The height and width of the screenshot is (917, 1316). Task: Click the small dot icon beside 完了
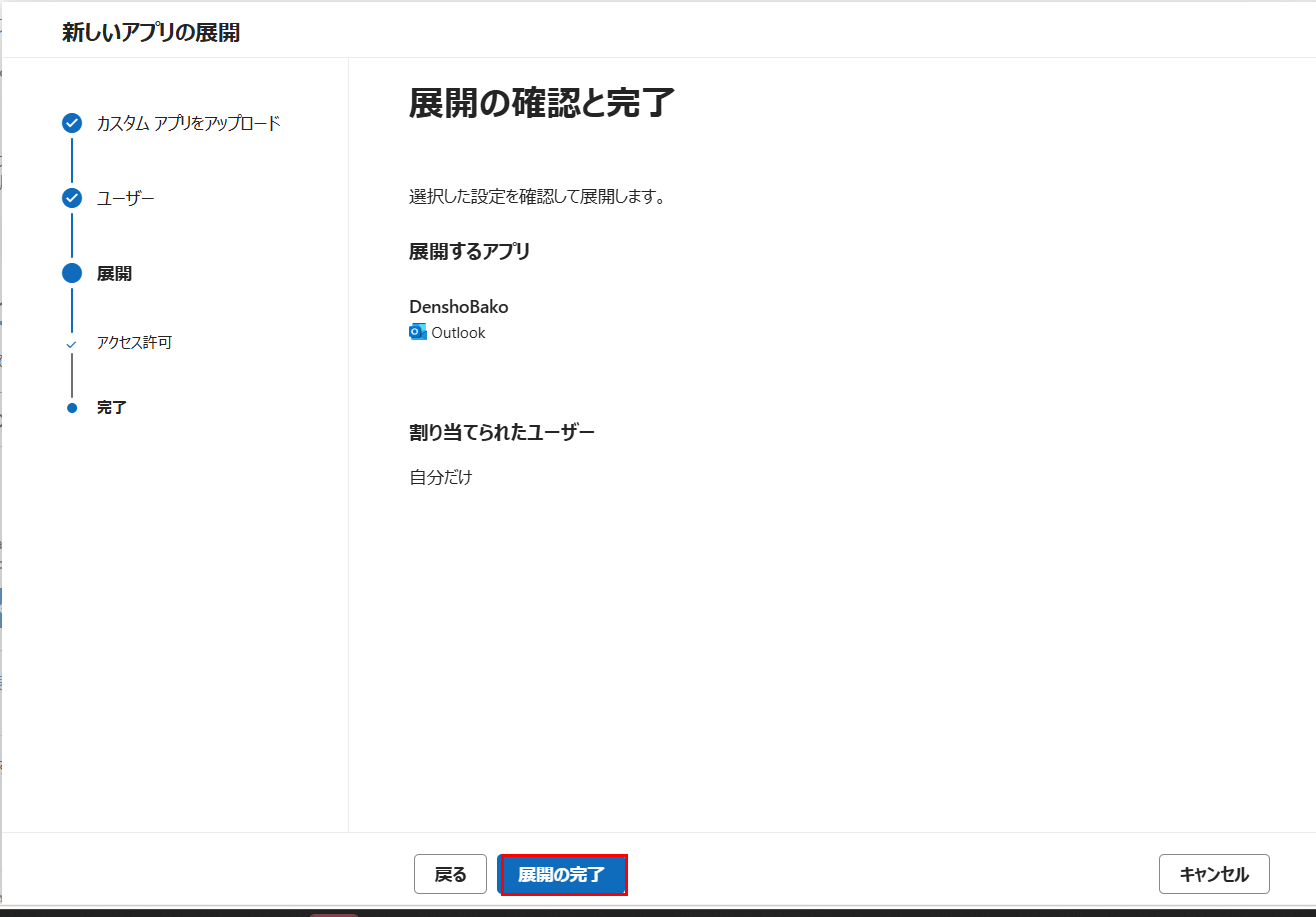(x=72, y=408)
